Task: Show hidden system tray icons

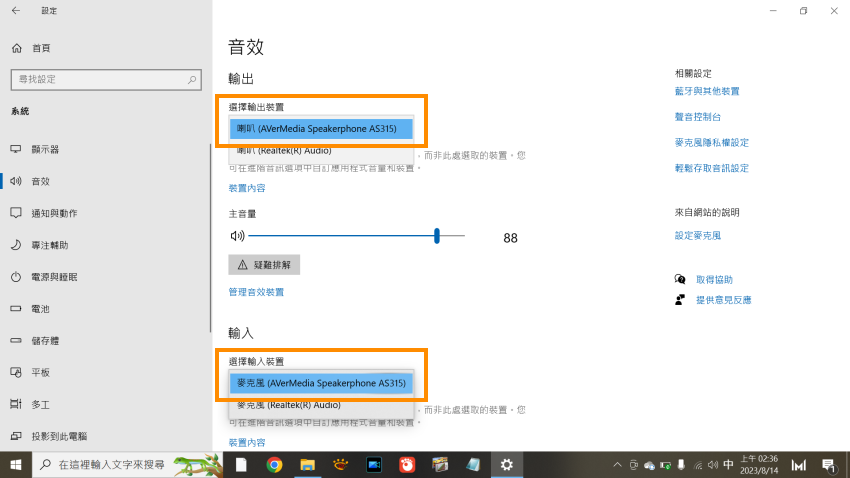Action: point(617,465)
